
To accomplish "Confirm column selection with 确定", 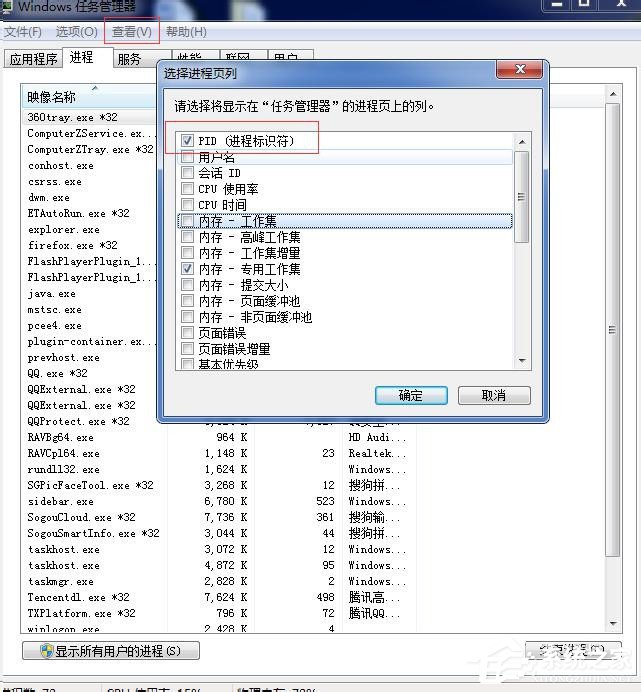I will [x=411, y=395].
